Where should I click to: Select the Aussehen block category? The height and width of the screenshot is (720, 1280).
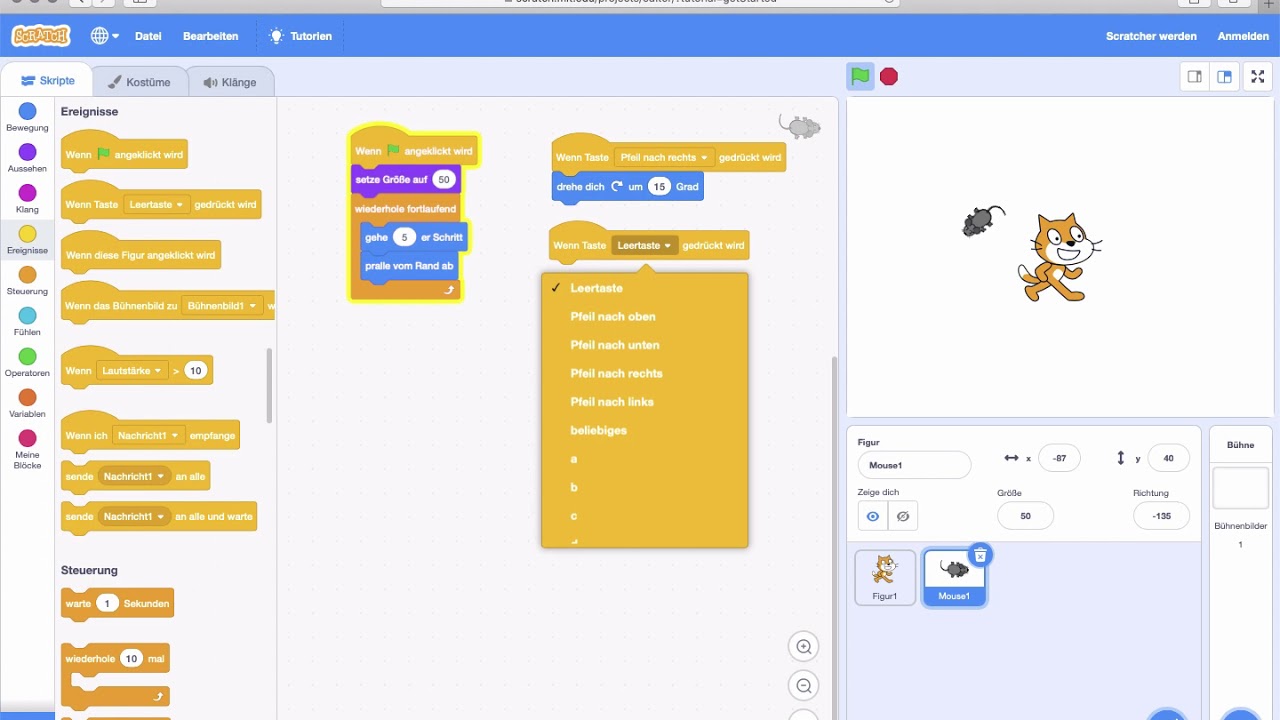pyautogui.click(x=27, y=158)
